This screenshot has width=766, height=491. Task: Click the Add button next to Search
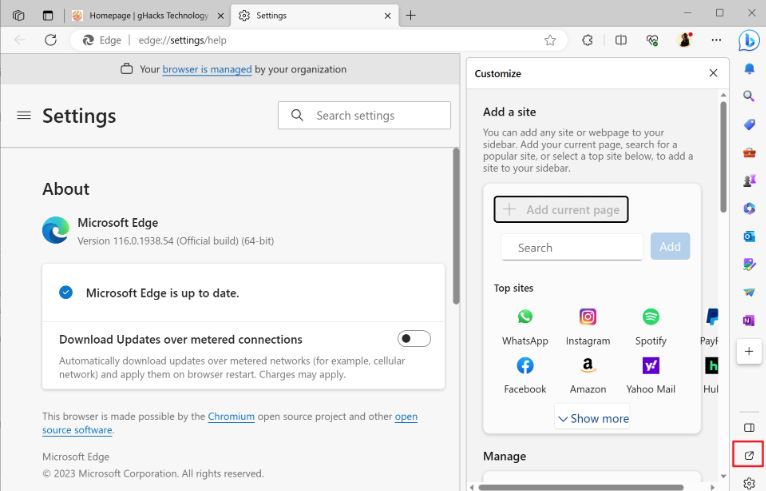670,246
